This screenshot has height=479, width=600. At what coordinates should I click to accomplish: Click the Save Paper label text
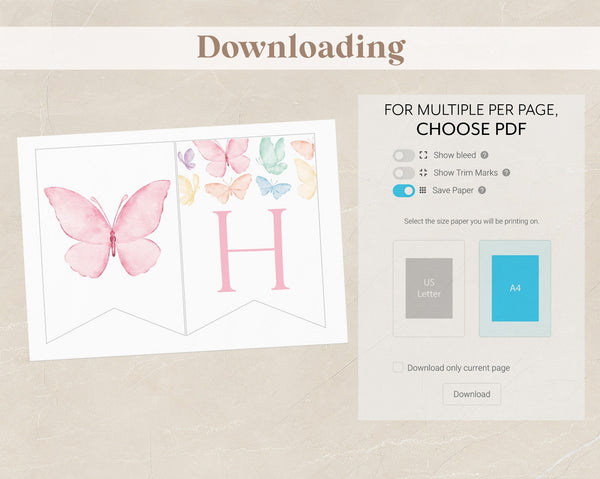[453, 190]
